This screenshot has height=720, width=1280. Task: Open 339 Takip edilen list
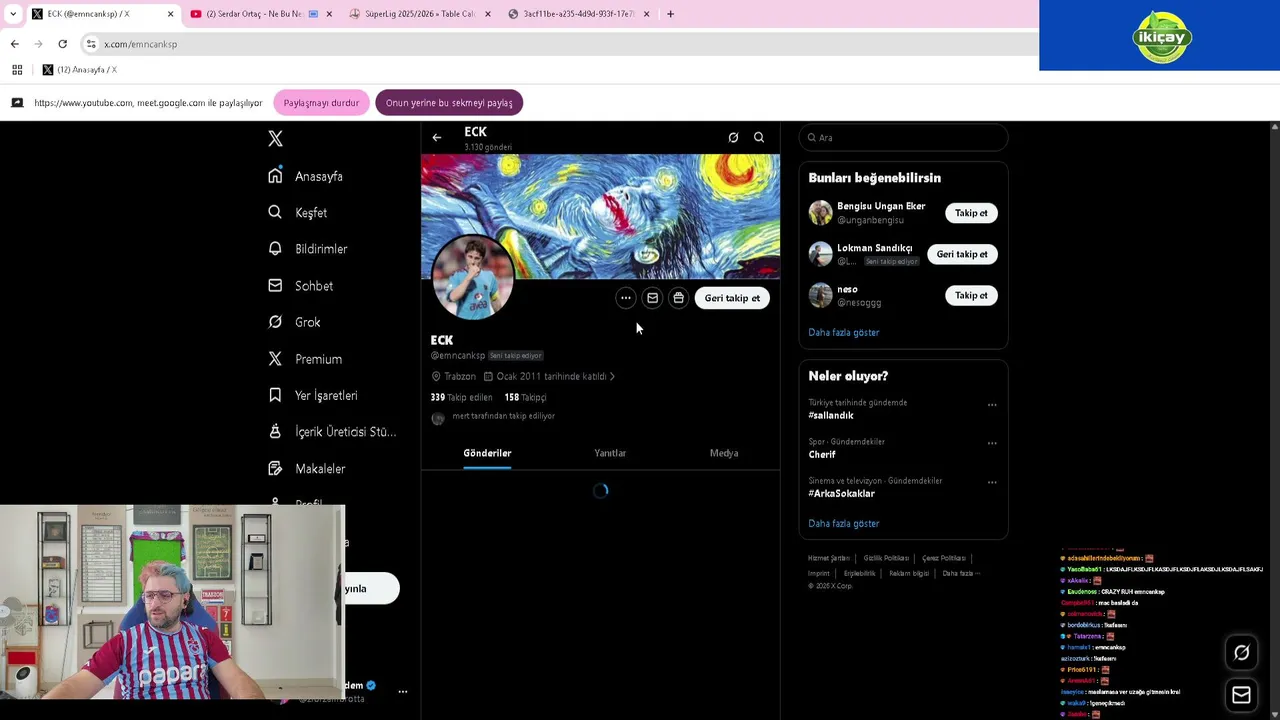point(461,397)
